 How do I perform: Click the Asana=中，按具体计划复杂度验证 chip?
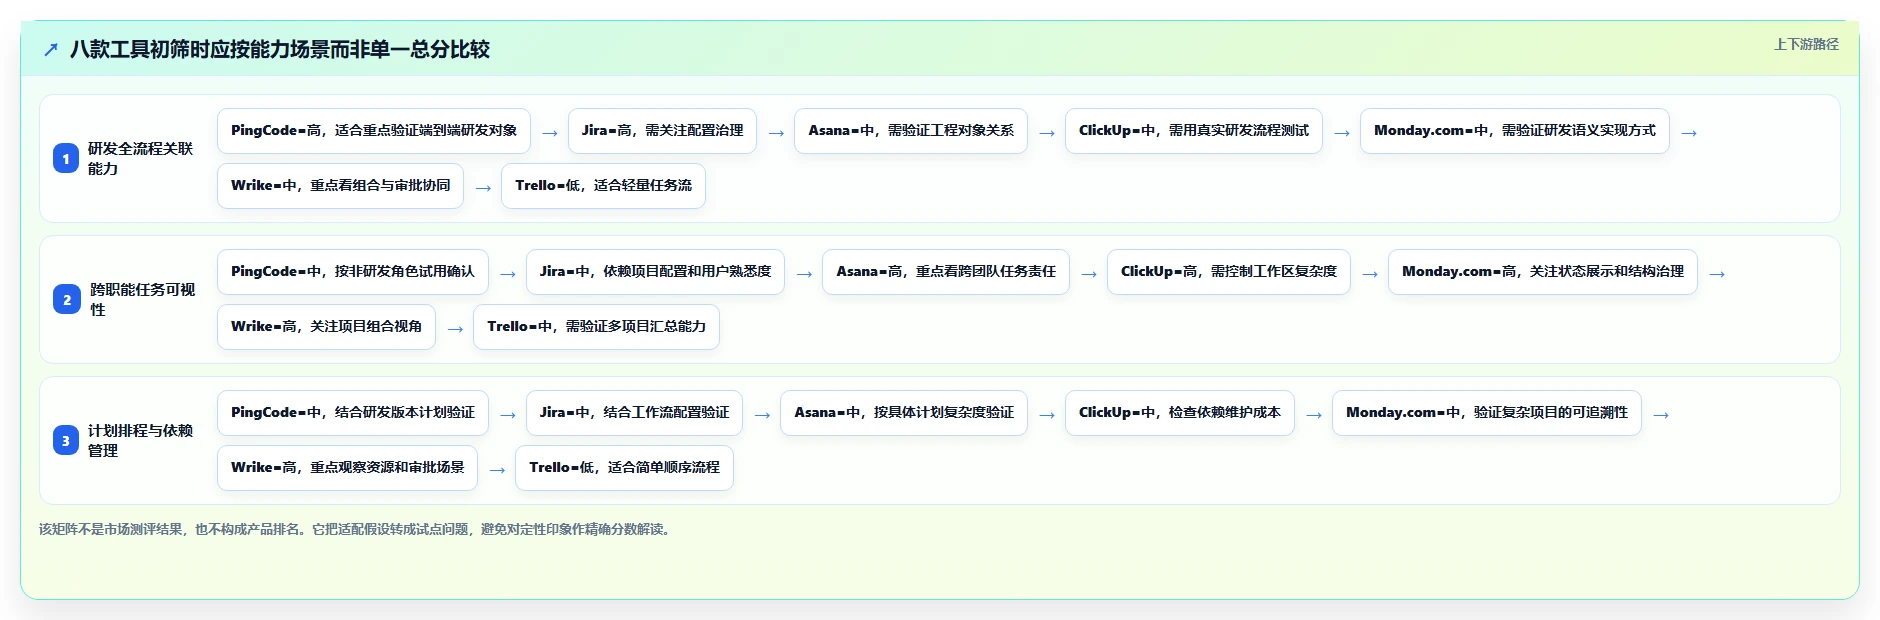pyautogui.click(x=904, y=413)
